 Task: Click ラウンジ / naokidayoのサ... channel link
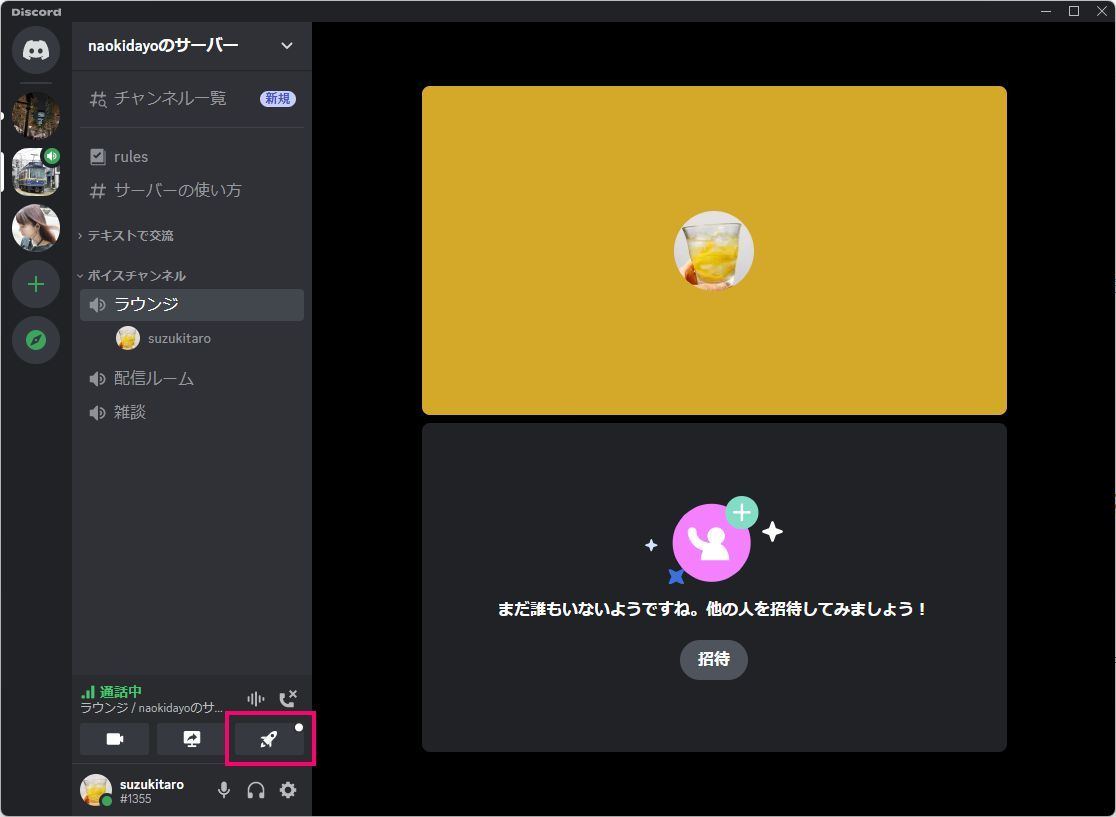tap(152, 708)
